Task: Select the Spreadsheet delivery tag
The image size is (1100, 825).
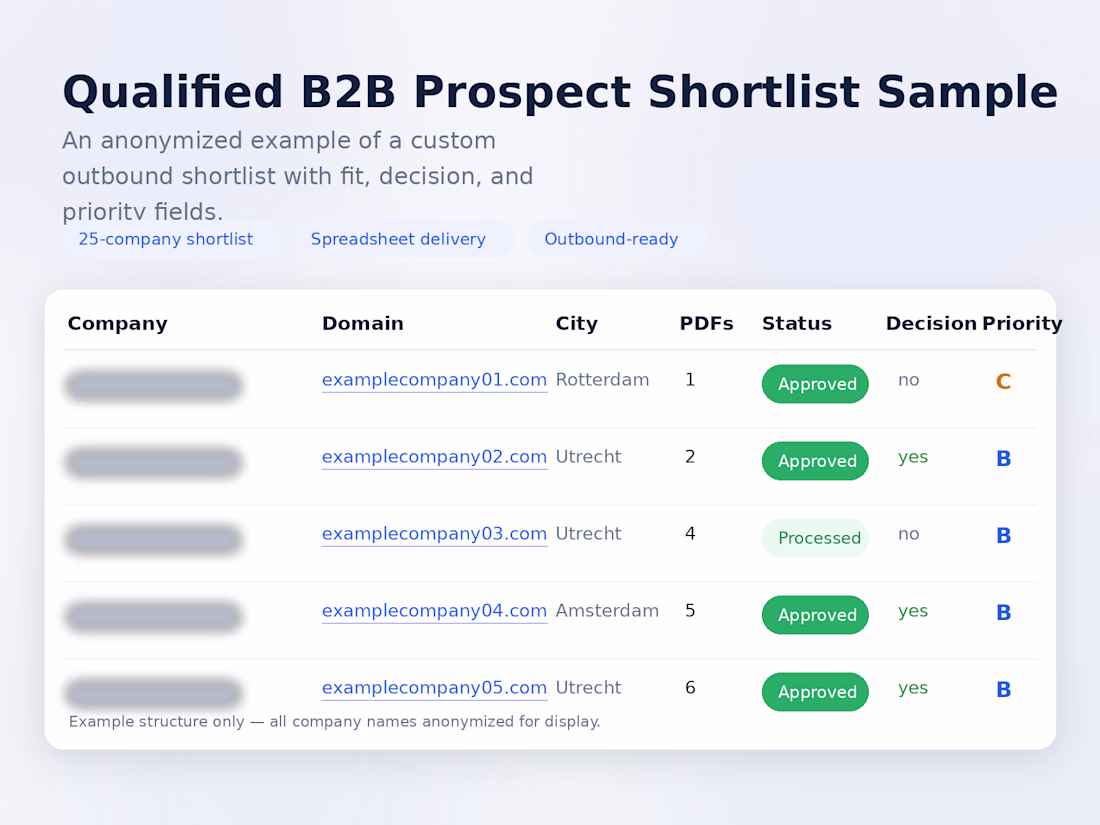Action: click(398, 239)
